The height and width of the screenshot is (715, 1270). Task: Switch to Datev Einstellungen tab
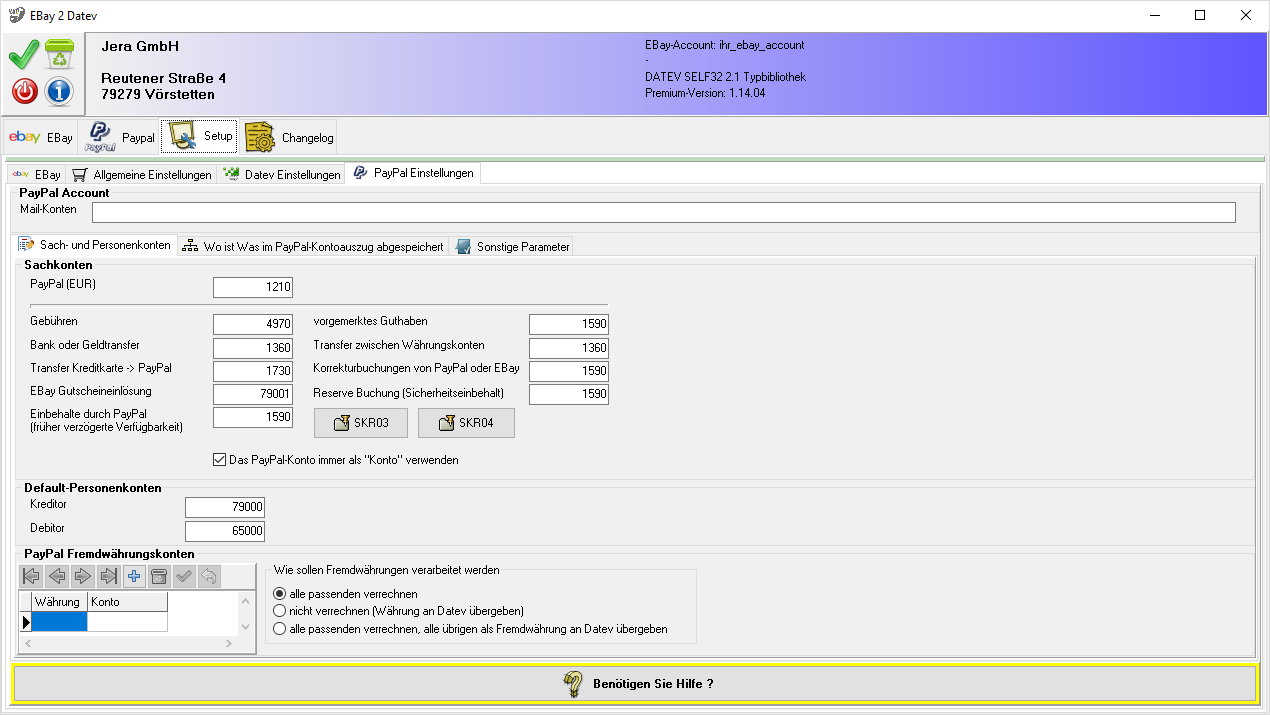tap(282, 175)
